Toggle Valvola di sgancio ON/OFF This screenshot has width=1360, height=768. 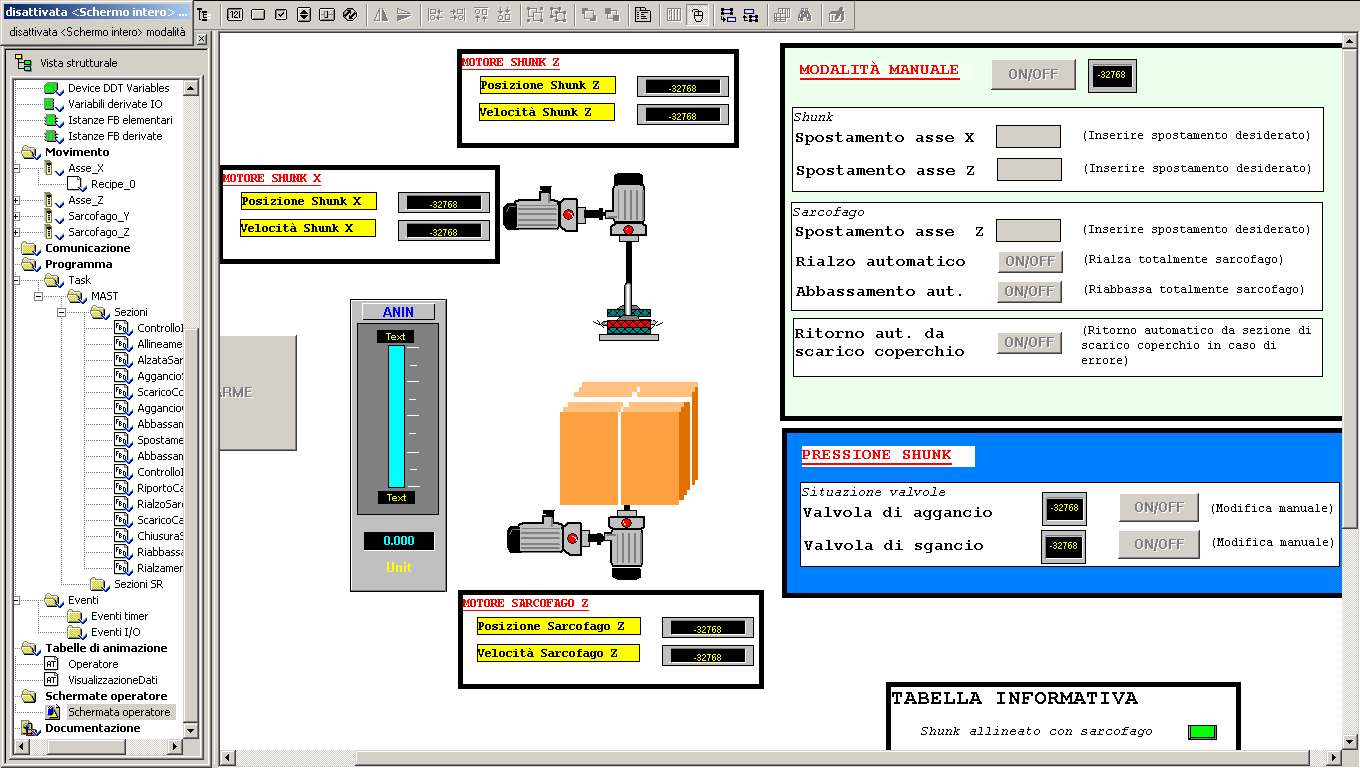[1159, 544]
